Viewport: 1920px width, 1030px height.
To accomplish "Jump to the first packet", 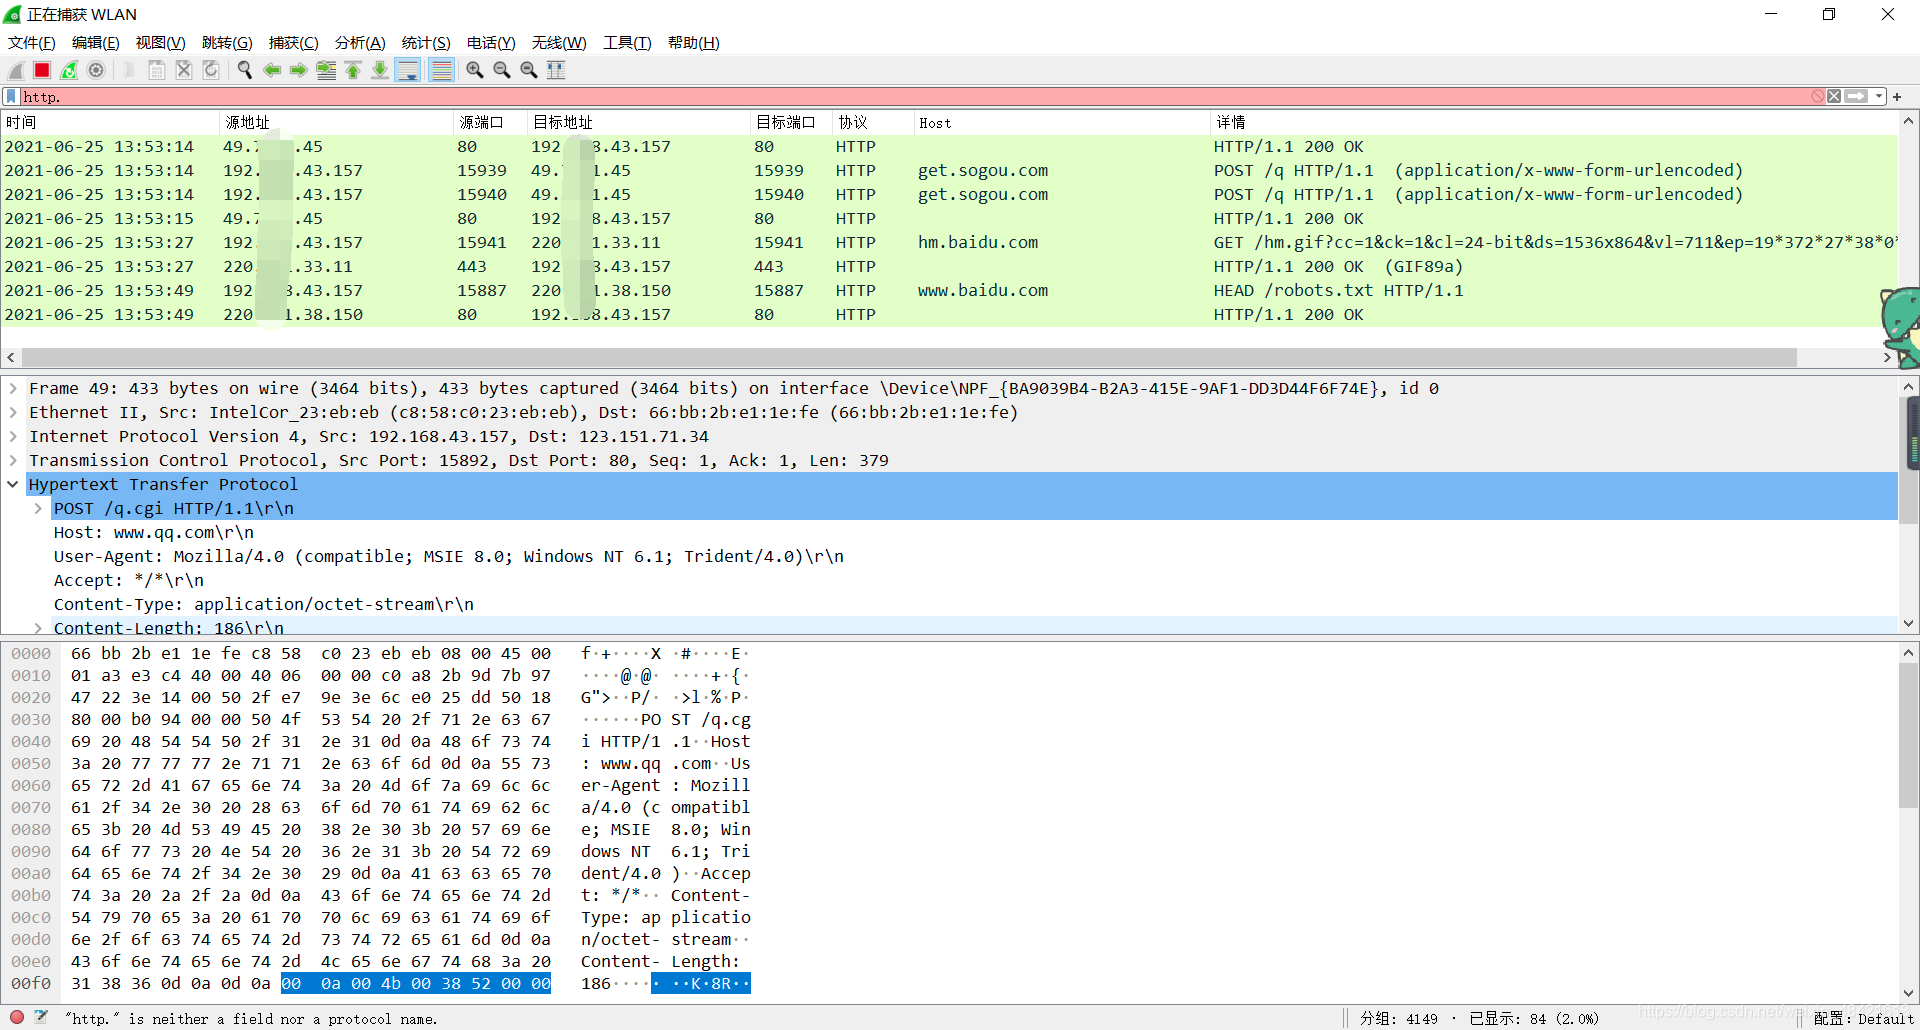I will pyautogui.click(x=353, y=70).
